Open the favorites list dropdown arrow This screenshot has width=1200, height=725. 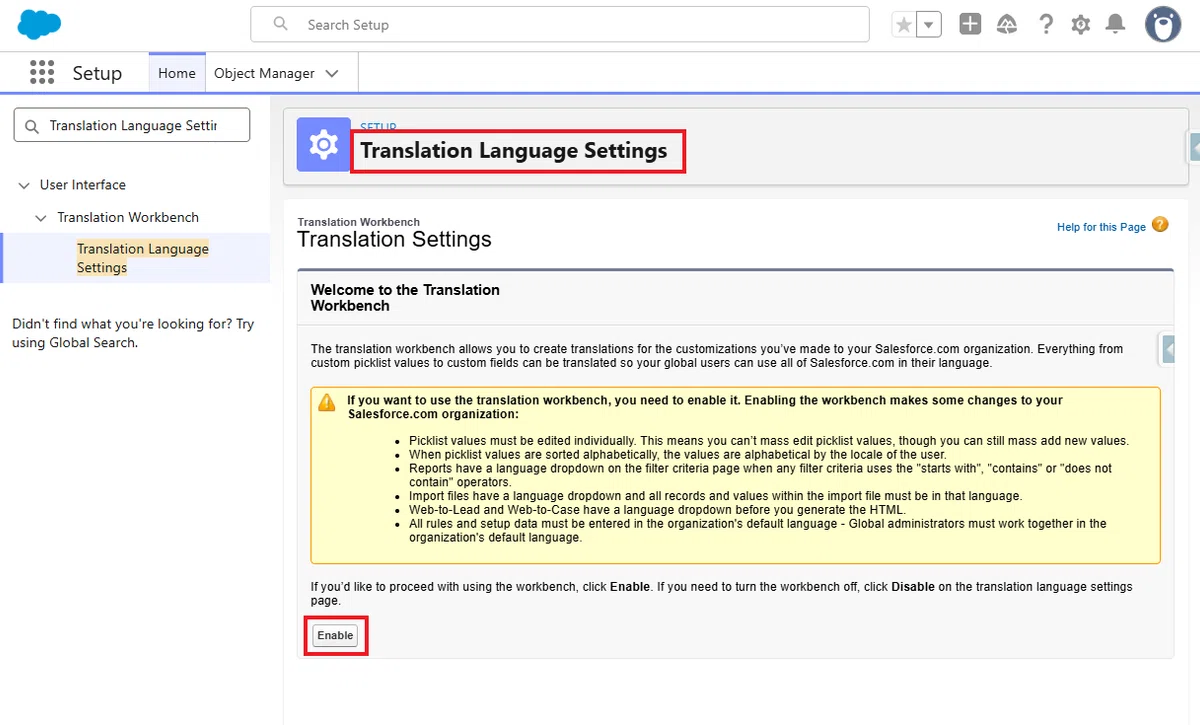click(929, 25)
